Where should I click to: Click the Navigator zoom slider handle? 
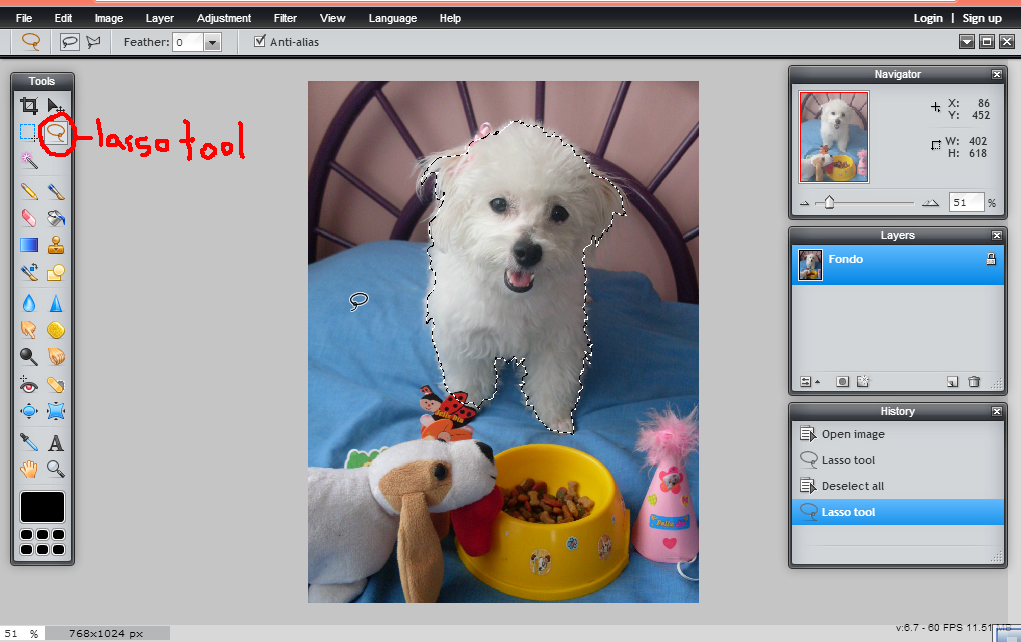click(x=829, y=202)
